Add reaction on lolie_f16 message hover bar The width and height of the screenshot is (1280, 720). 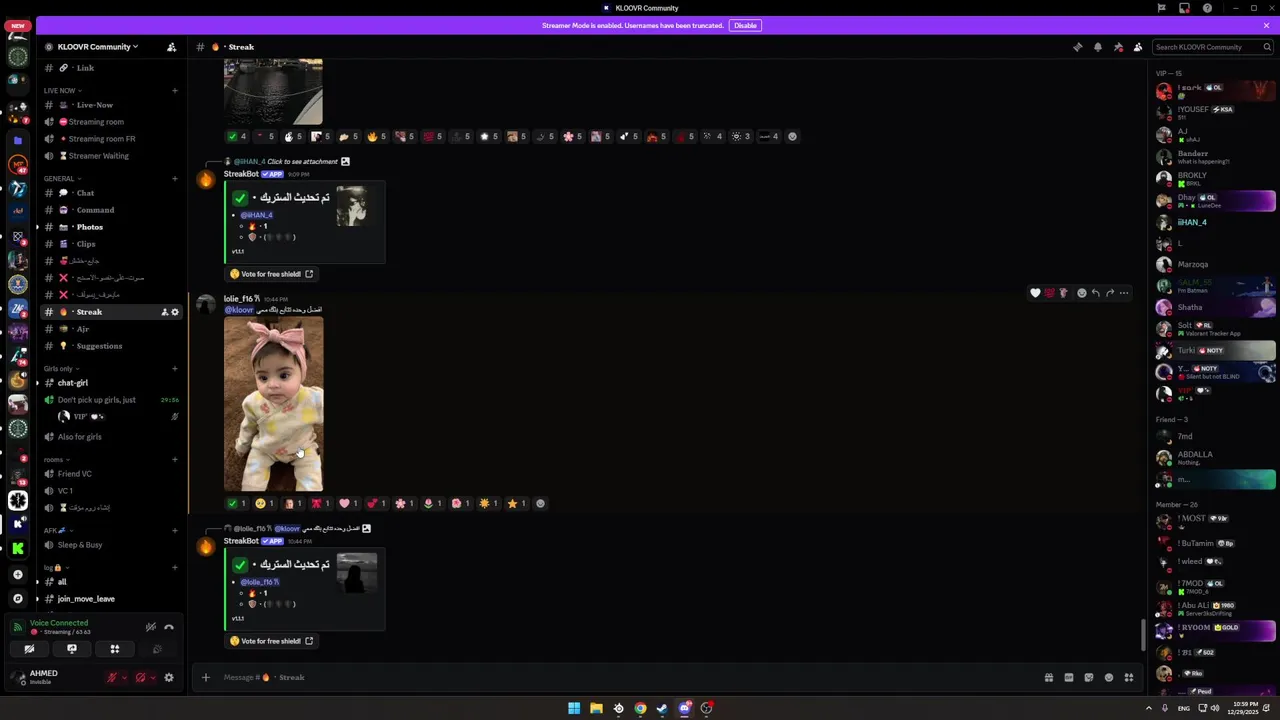click(x=1081, y=293)
